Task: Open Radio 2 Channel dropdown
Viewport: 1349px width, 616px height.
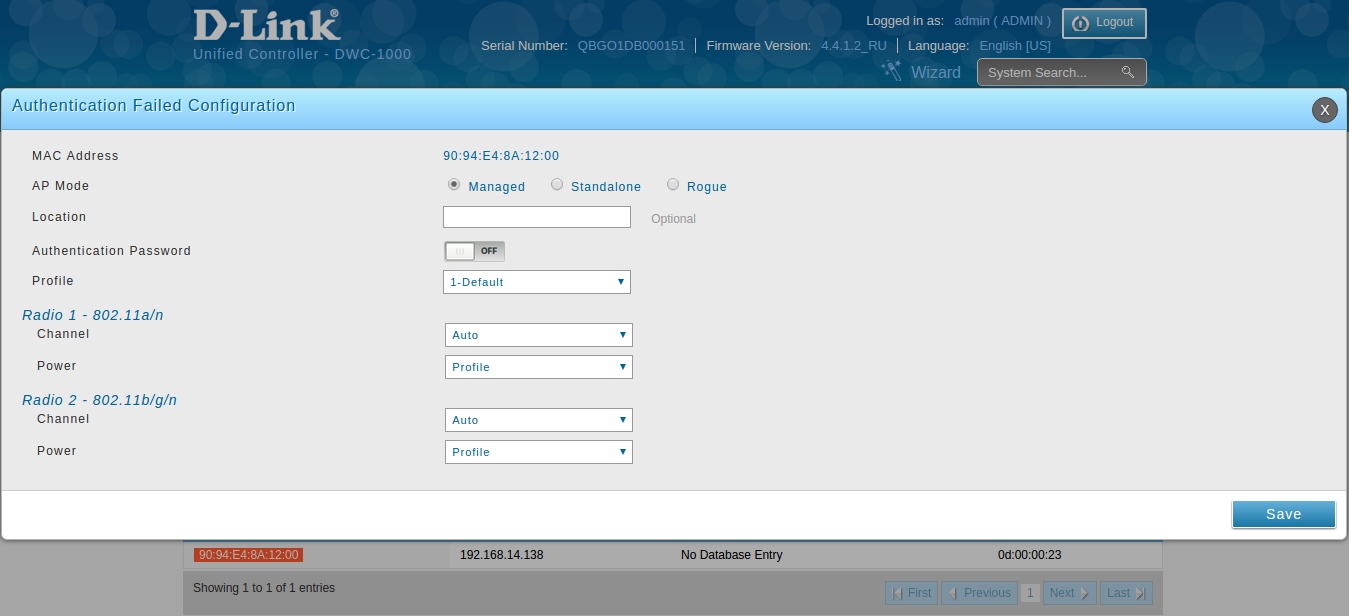Action: [x=538, y=420]
